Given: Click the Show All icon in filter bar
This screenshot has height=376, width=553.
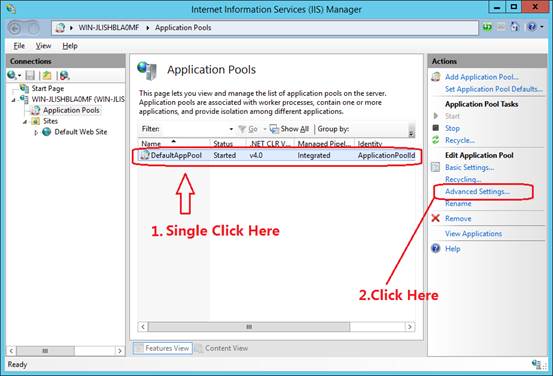Looking at the screenshot, I should tap(274, 129).
